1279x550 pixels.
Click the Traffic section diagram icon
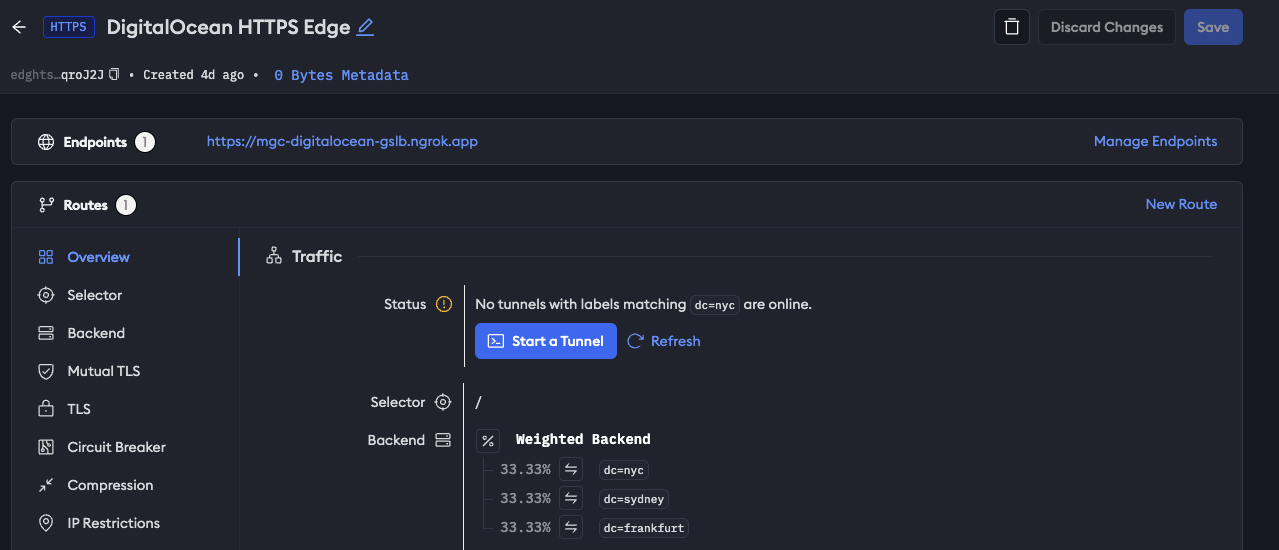[x=274, y=257]
